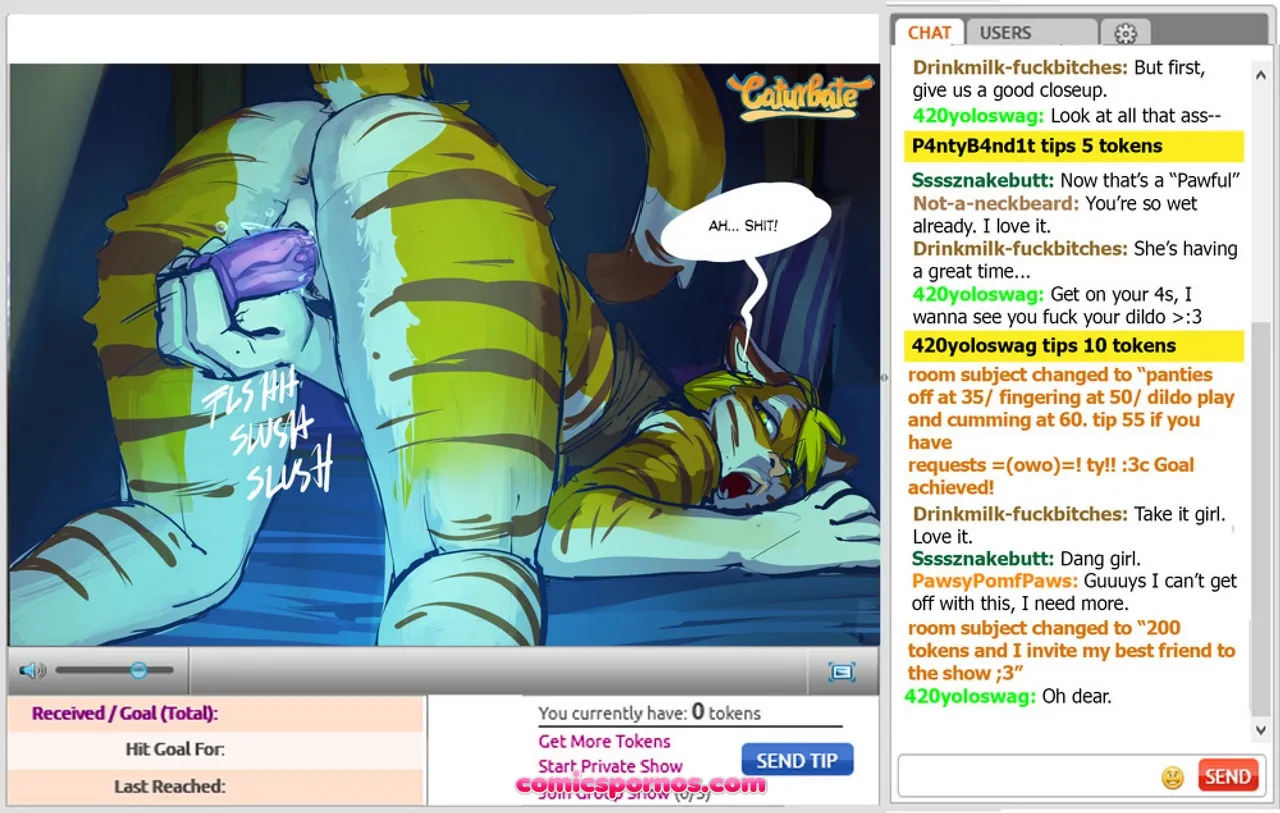Viewport: 1280px width, 813px height.
Task: Click '420yoloswag: Oh dear.' chat line
Action: click(1008, 696)
